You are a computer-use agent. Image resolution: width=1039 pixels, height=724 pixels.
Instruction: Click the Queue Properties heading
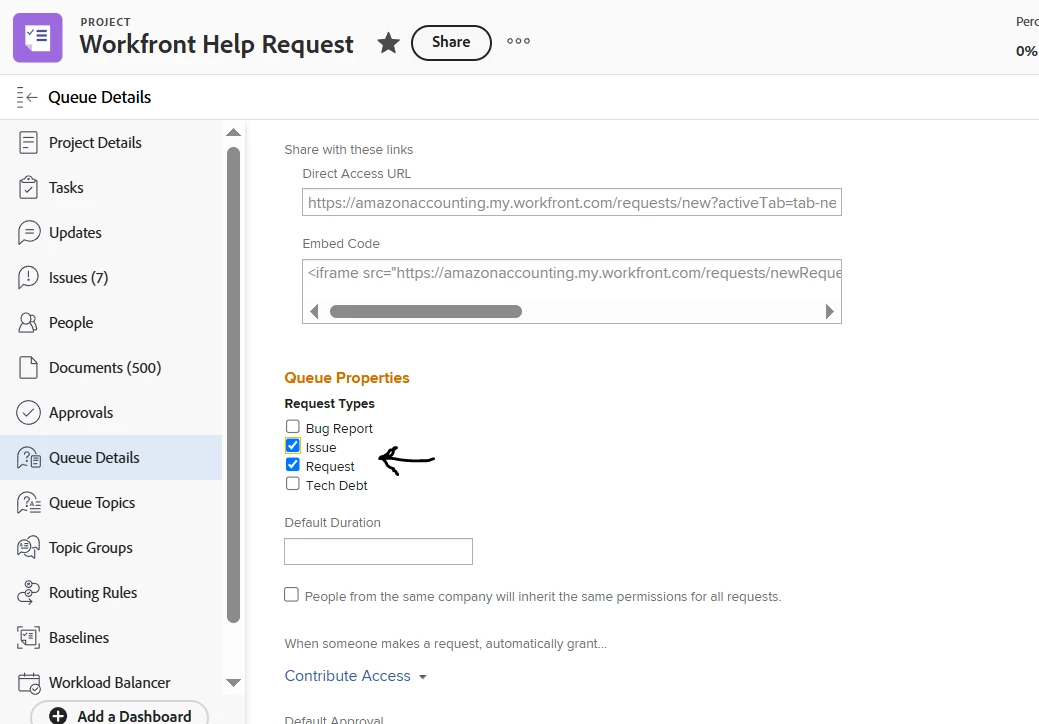click(x=347, y=378)
